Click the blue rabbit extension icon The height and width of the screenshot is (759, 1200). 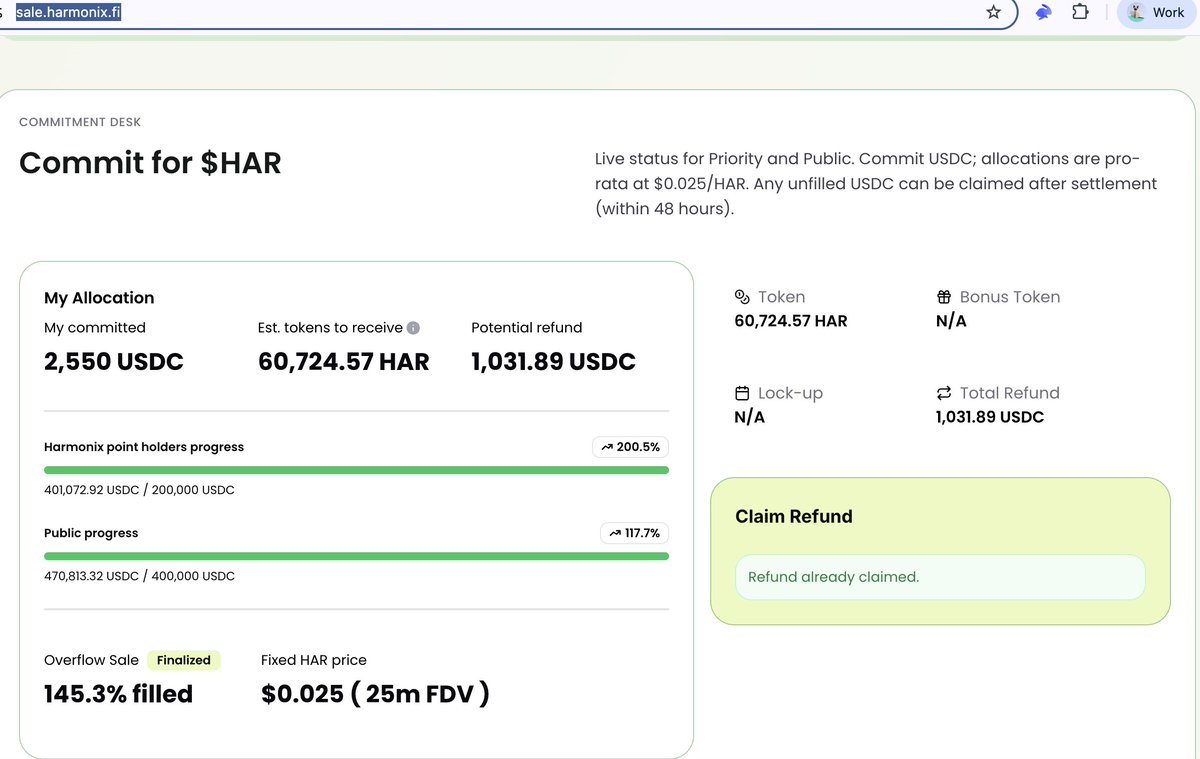point(1042,12)
